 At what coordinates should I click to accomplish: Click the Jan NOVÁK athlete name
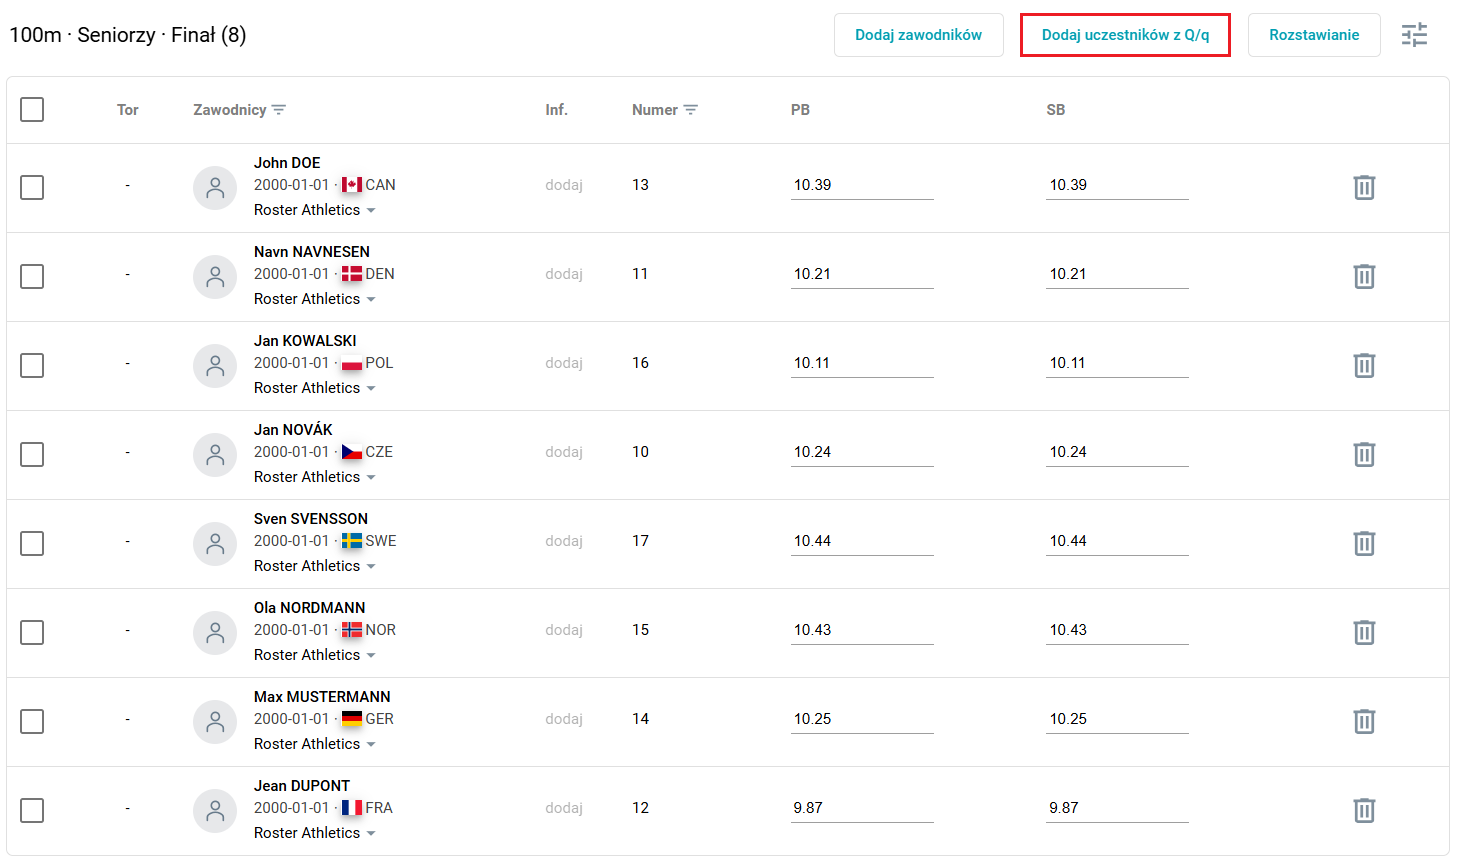point(293,430)
